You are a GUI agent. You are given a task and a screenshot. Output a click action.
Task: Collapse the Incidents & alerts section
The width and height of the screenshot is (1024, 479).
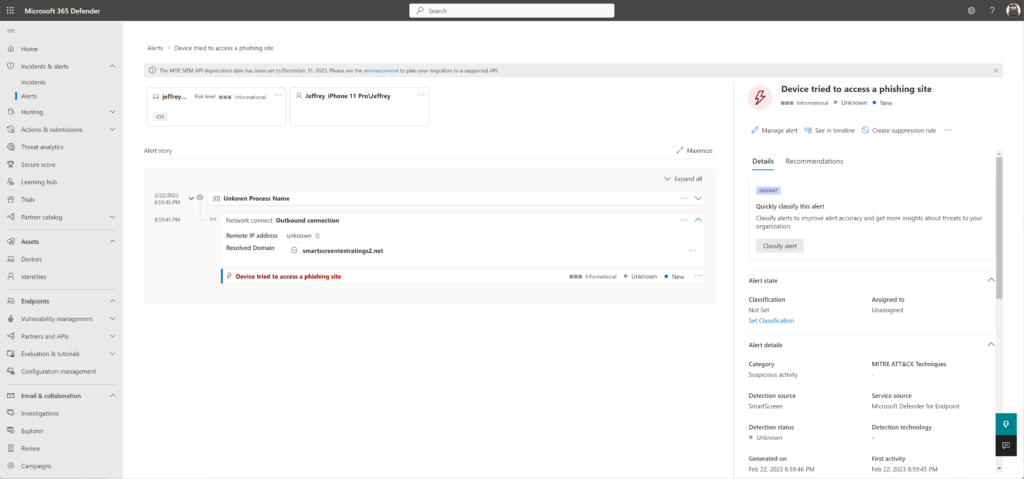coord(113,66)
